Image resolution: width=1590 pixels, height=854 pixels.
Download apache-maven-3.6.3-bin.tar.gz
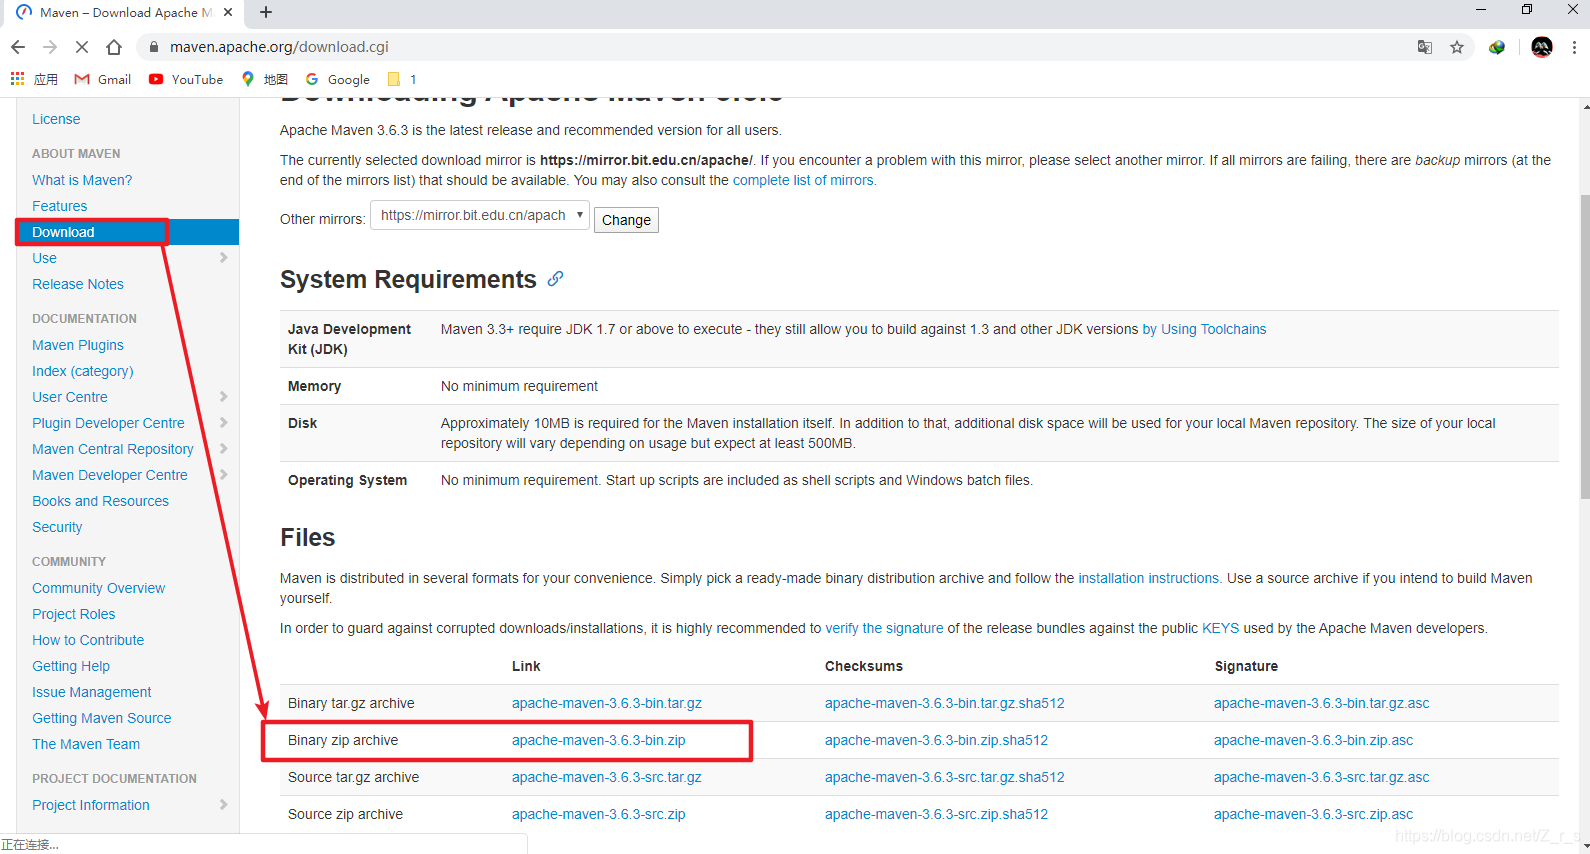(x=607, y=703)
